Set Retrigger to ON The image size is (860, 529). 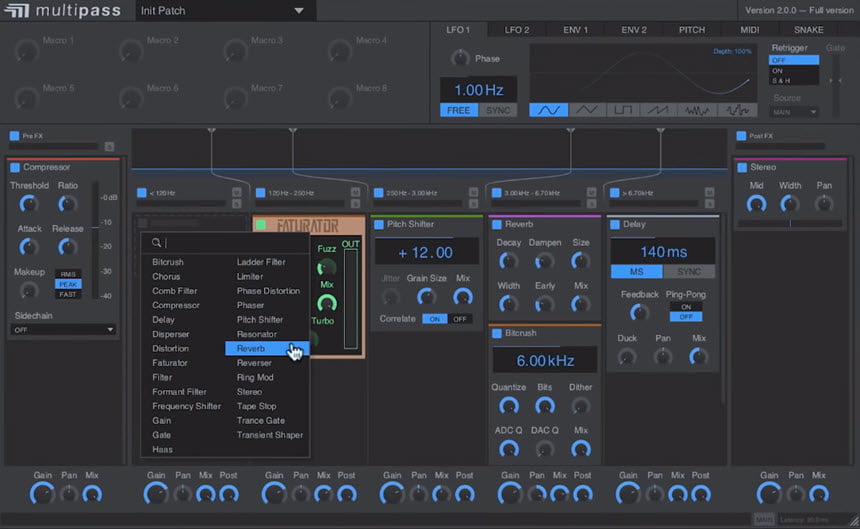(794, 71)
